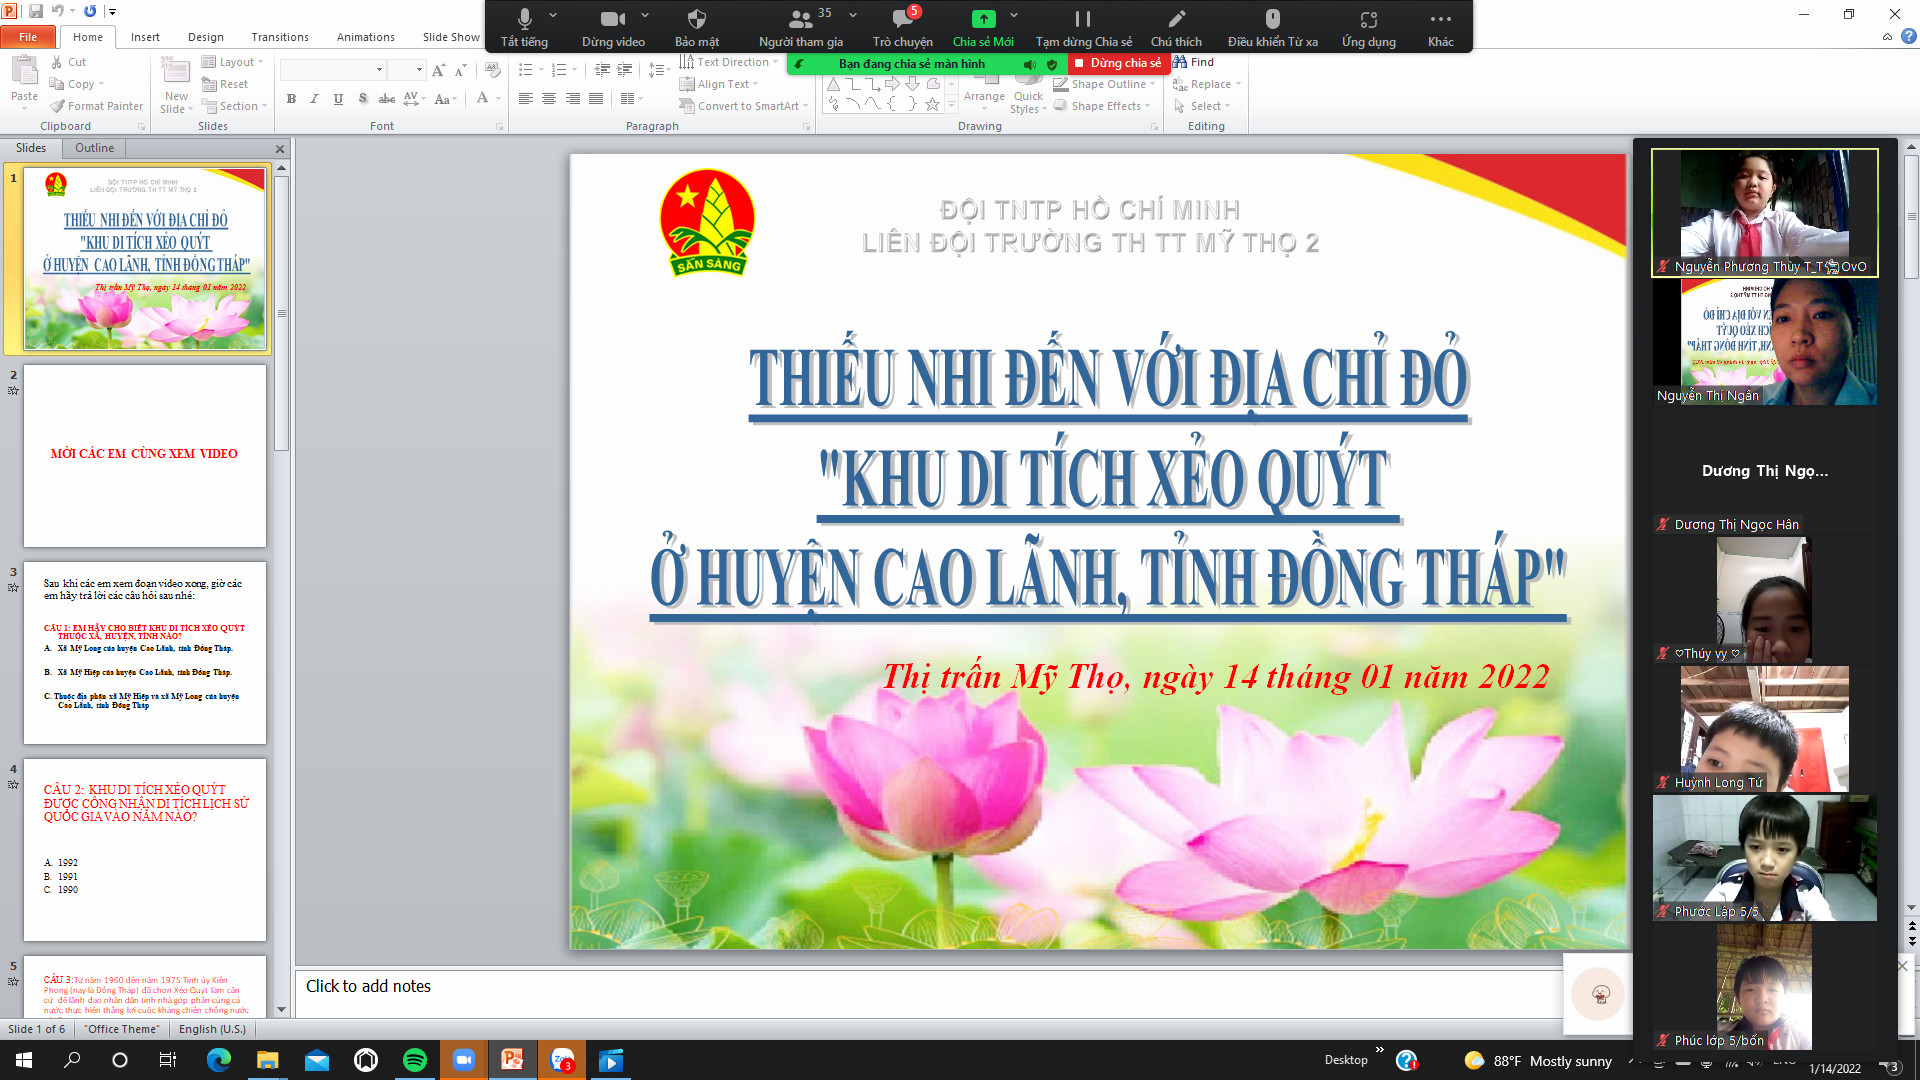Stop sharing with Dừng chia sẻ button
Screen dimensions: 1920x1080
coord(1118,63)
